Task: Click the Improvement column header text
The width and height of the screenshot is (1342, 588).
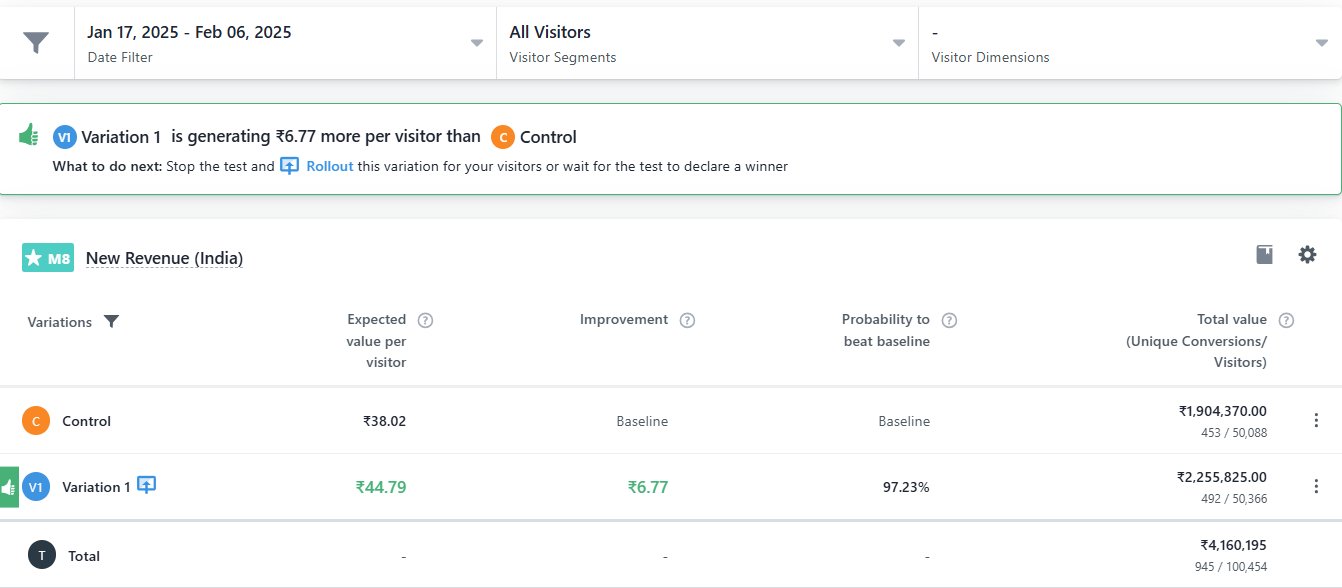Action: (624, 320)
